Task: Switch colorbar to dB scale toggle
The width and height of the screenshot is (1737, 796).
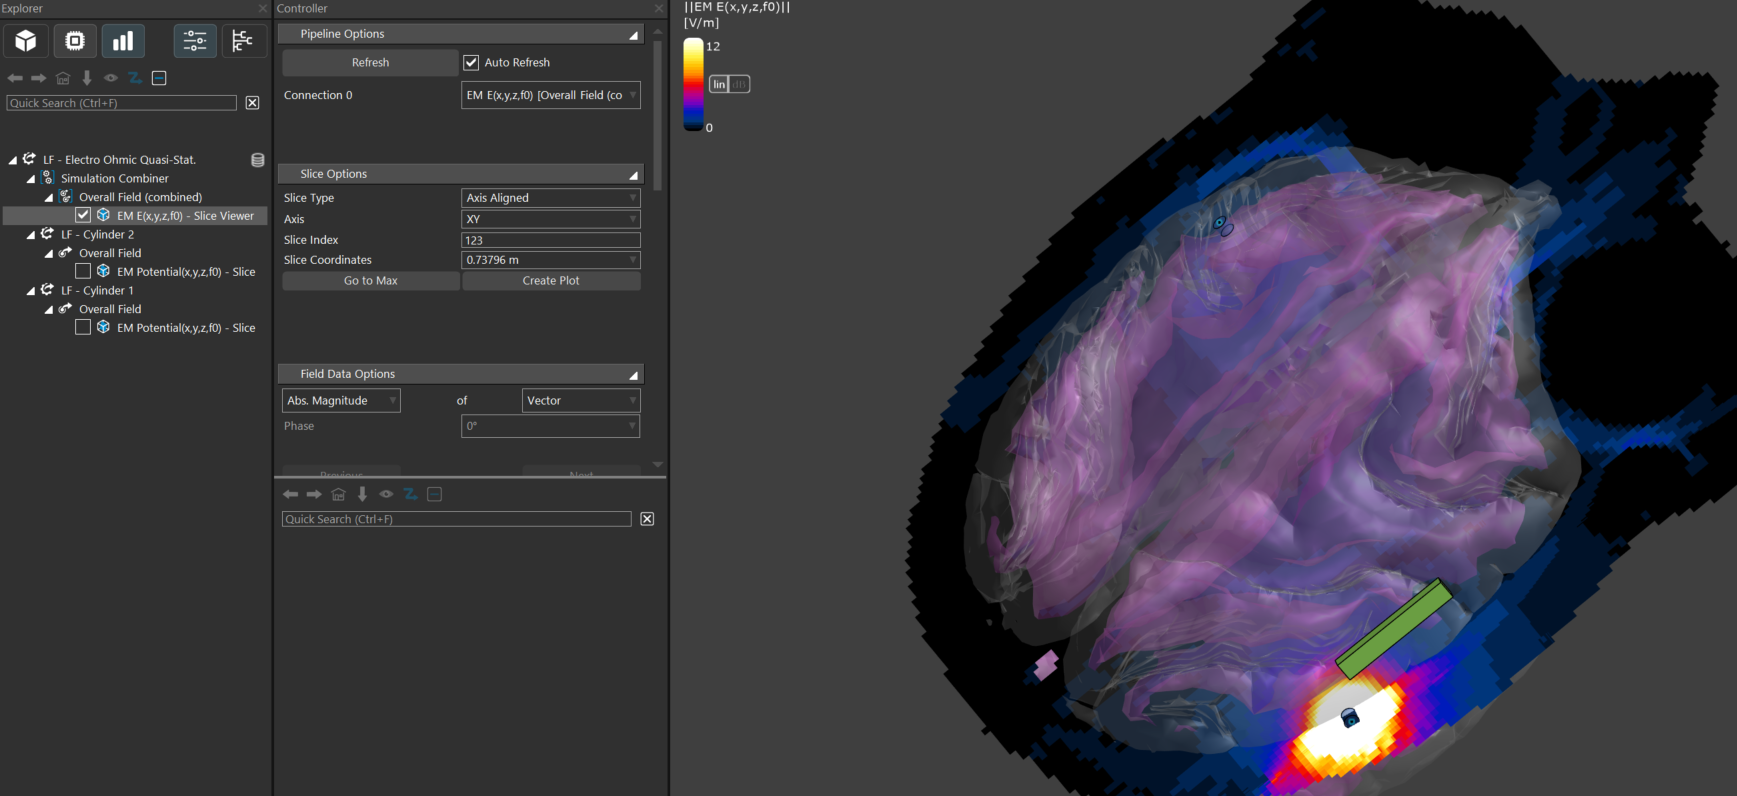Action: click(x=740, y=84)
